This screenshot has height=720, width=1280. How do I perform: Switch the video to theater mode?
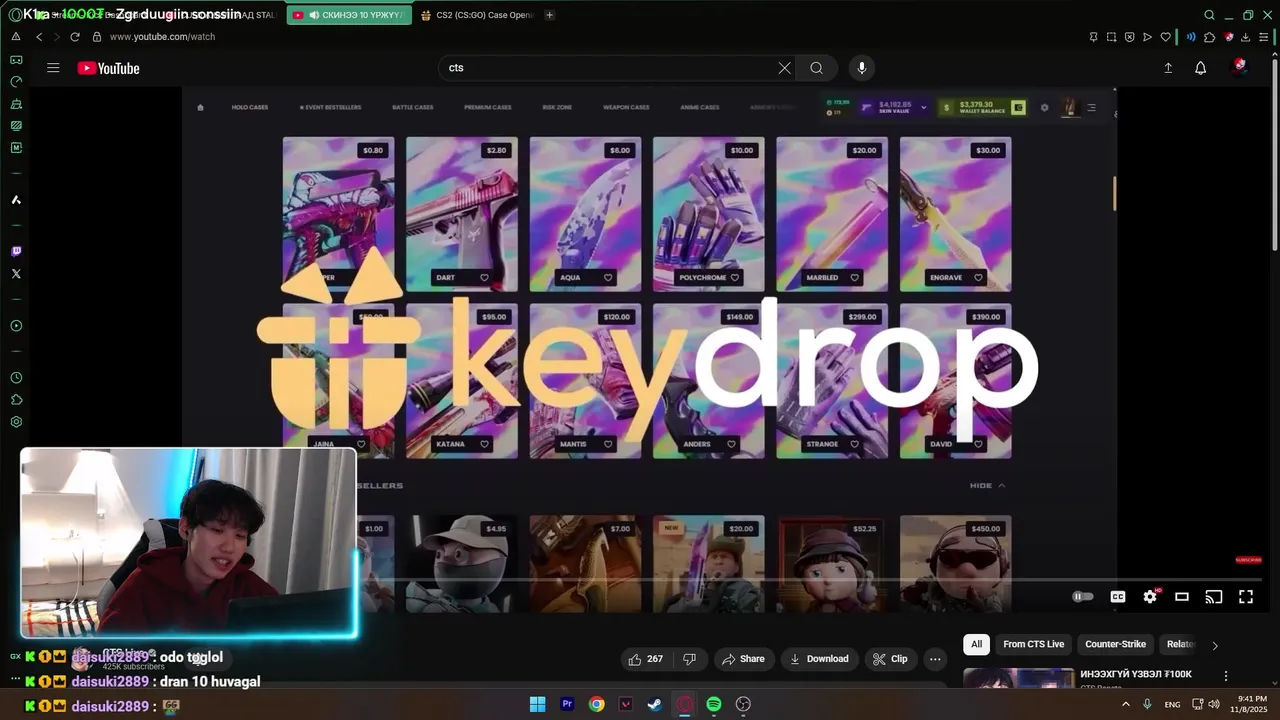(1182, 597)
